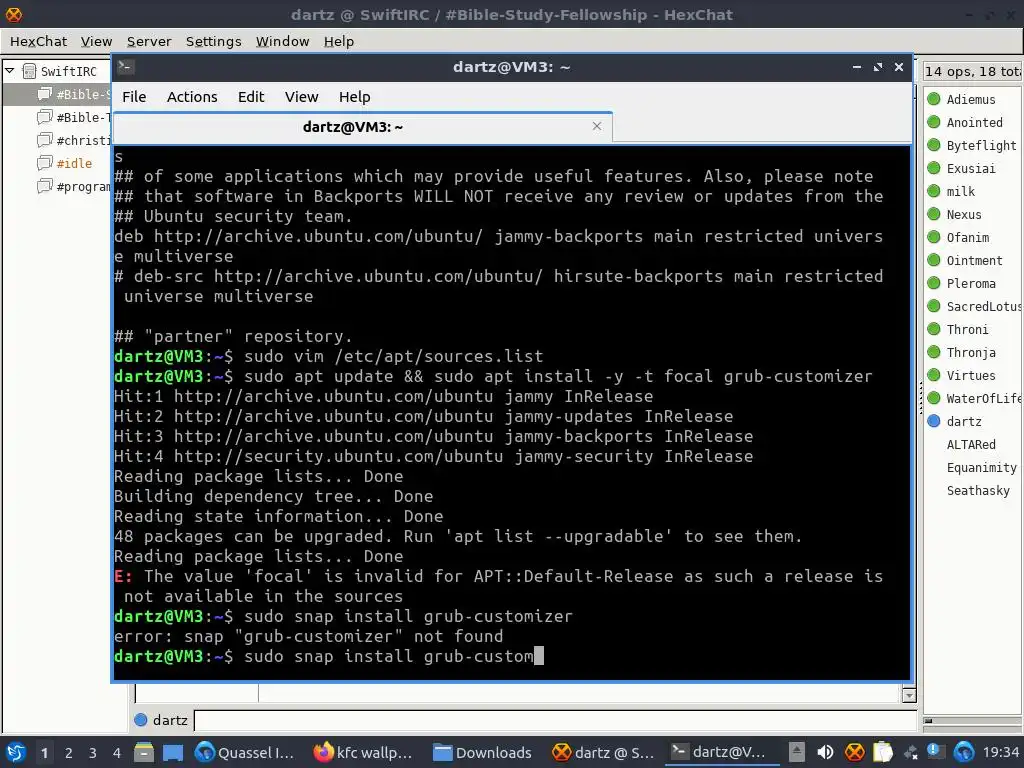Viewport: 1024px width, 768px height.
Task: Select the #Bible-T channel below the highlighted one
Action: pyautogui.click(x=83, y=118)
